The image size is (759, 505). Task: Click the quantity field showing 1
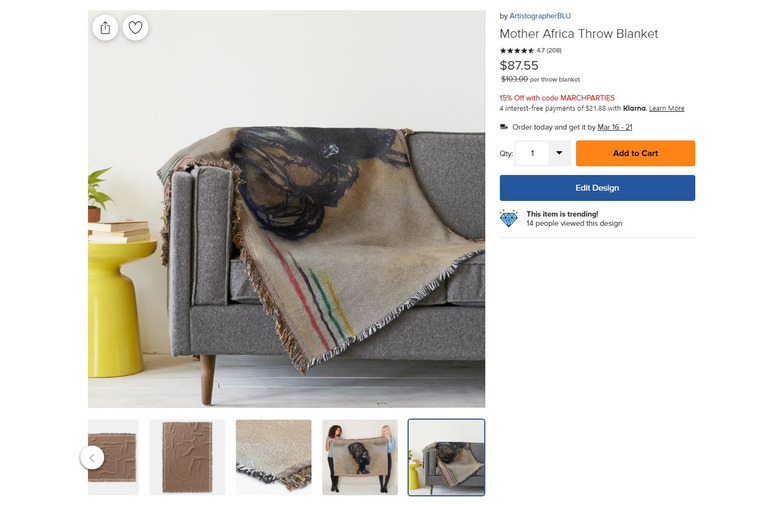532,153
